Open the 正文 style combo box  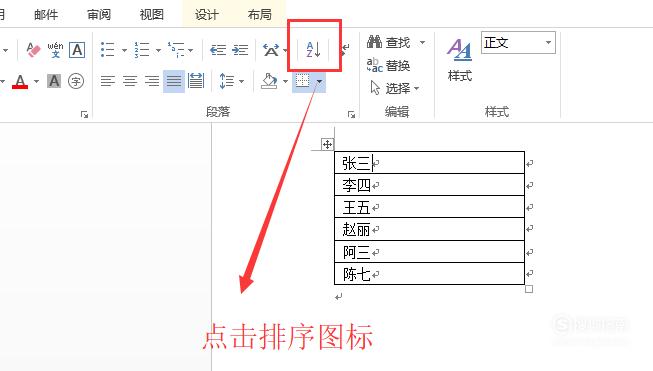click(x=518, y=42)
